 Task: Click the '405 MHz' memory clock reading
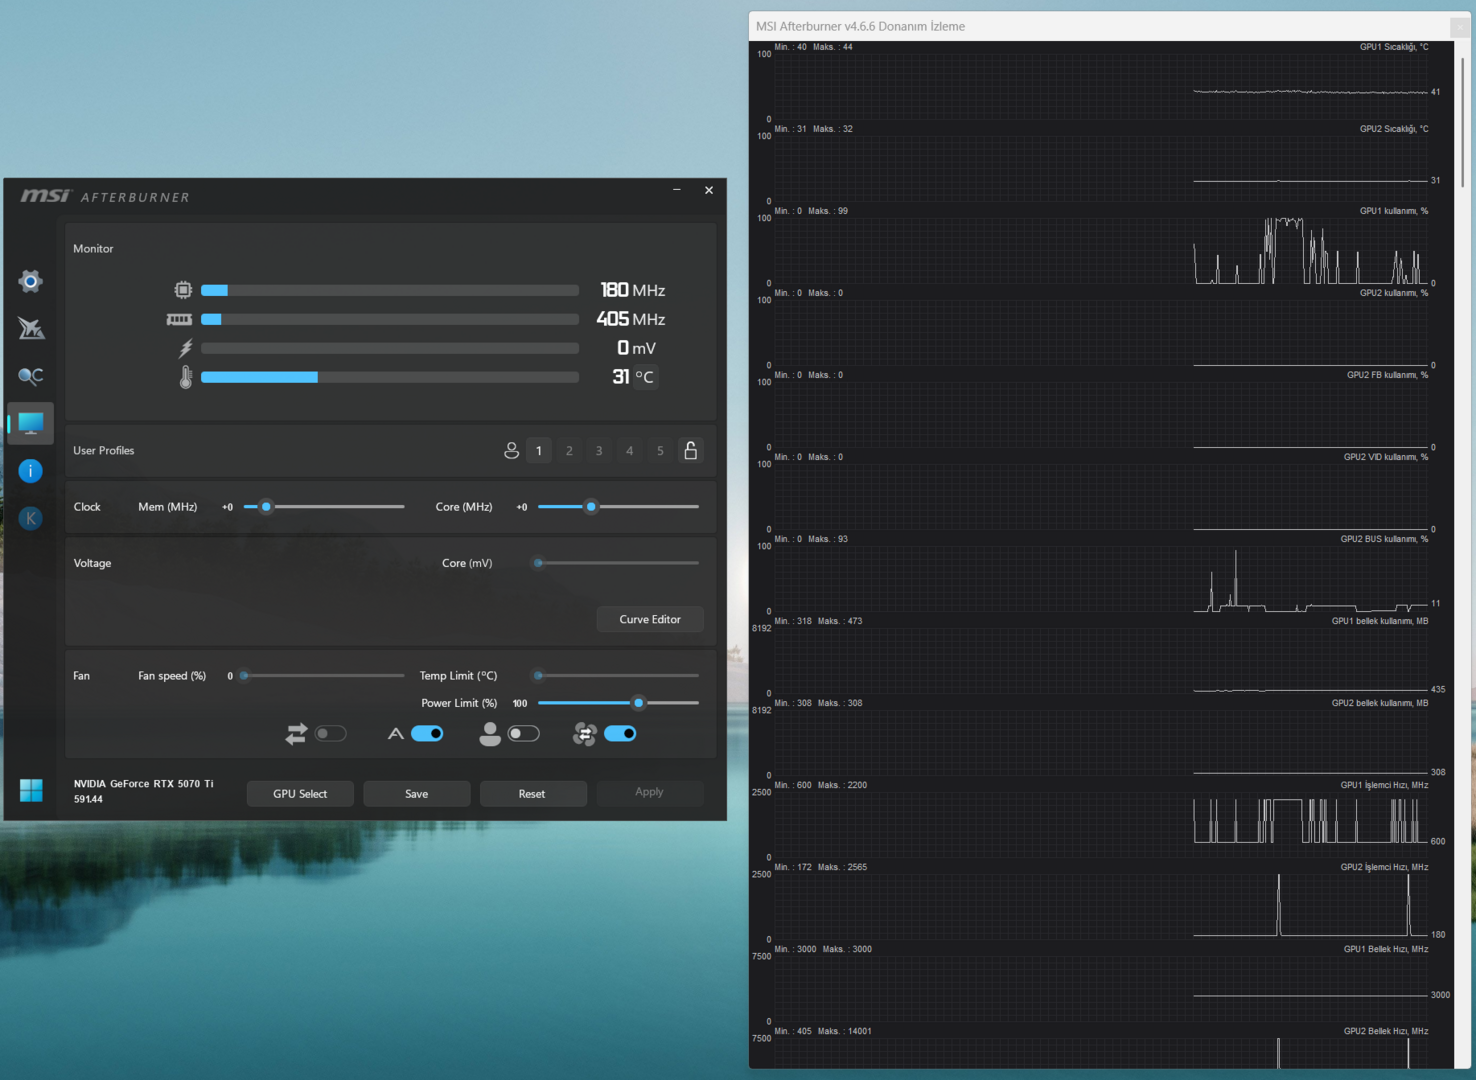click(630, 319)
